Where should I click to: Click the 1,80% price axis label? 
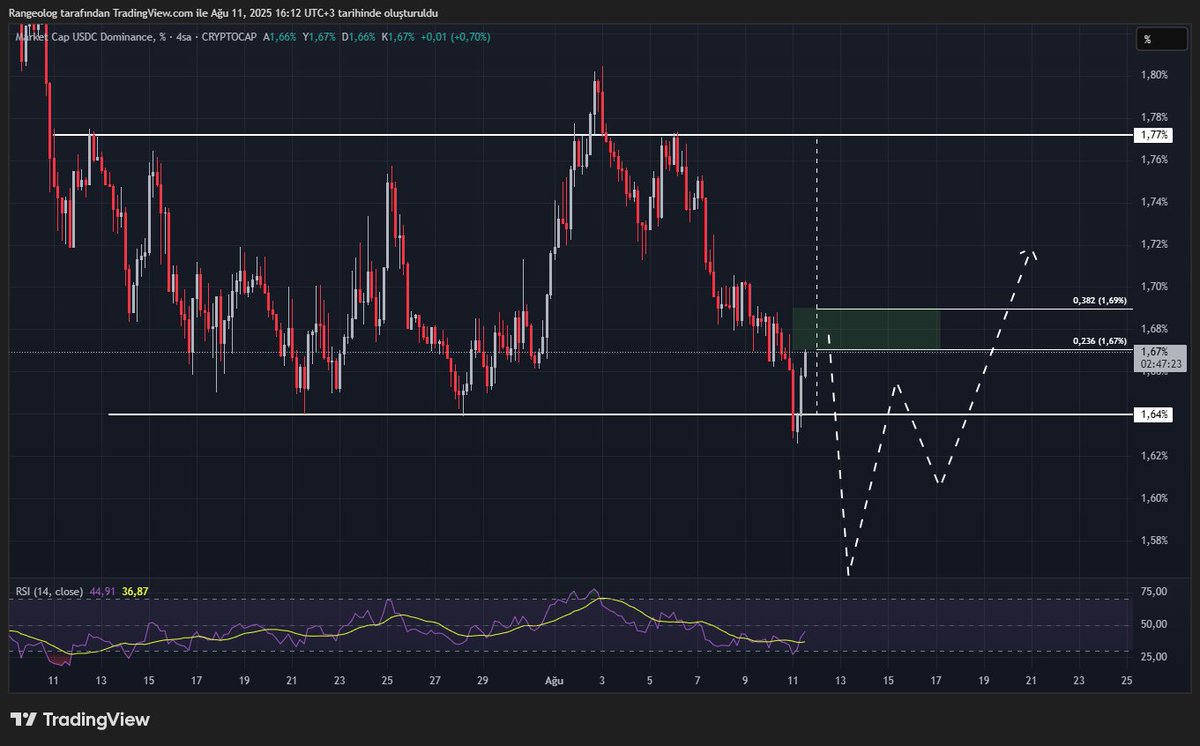(x=1154, y=75)
